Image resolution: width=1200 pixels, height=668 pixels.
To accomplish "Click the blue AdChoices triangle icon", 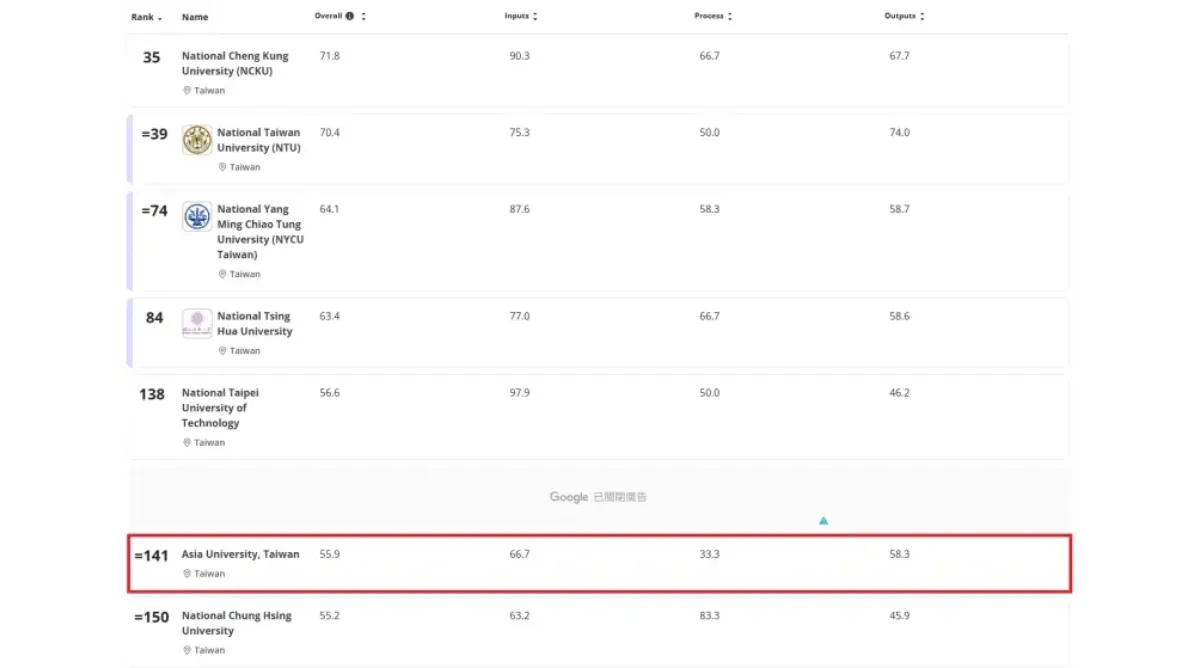I will point(823,521).
